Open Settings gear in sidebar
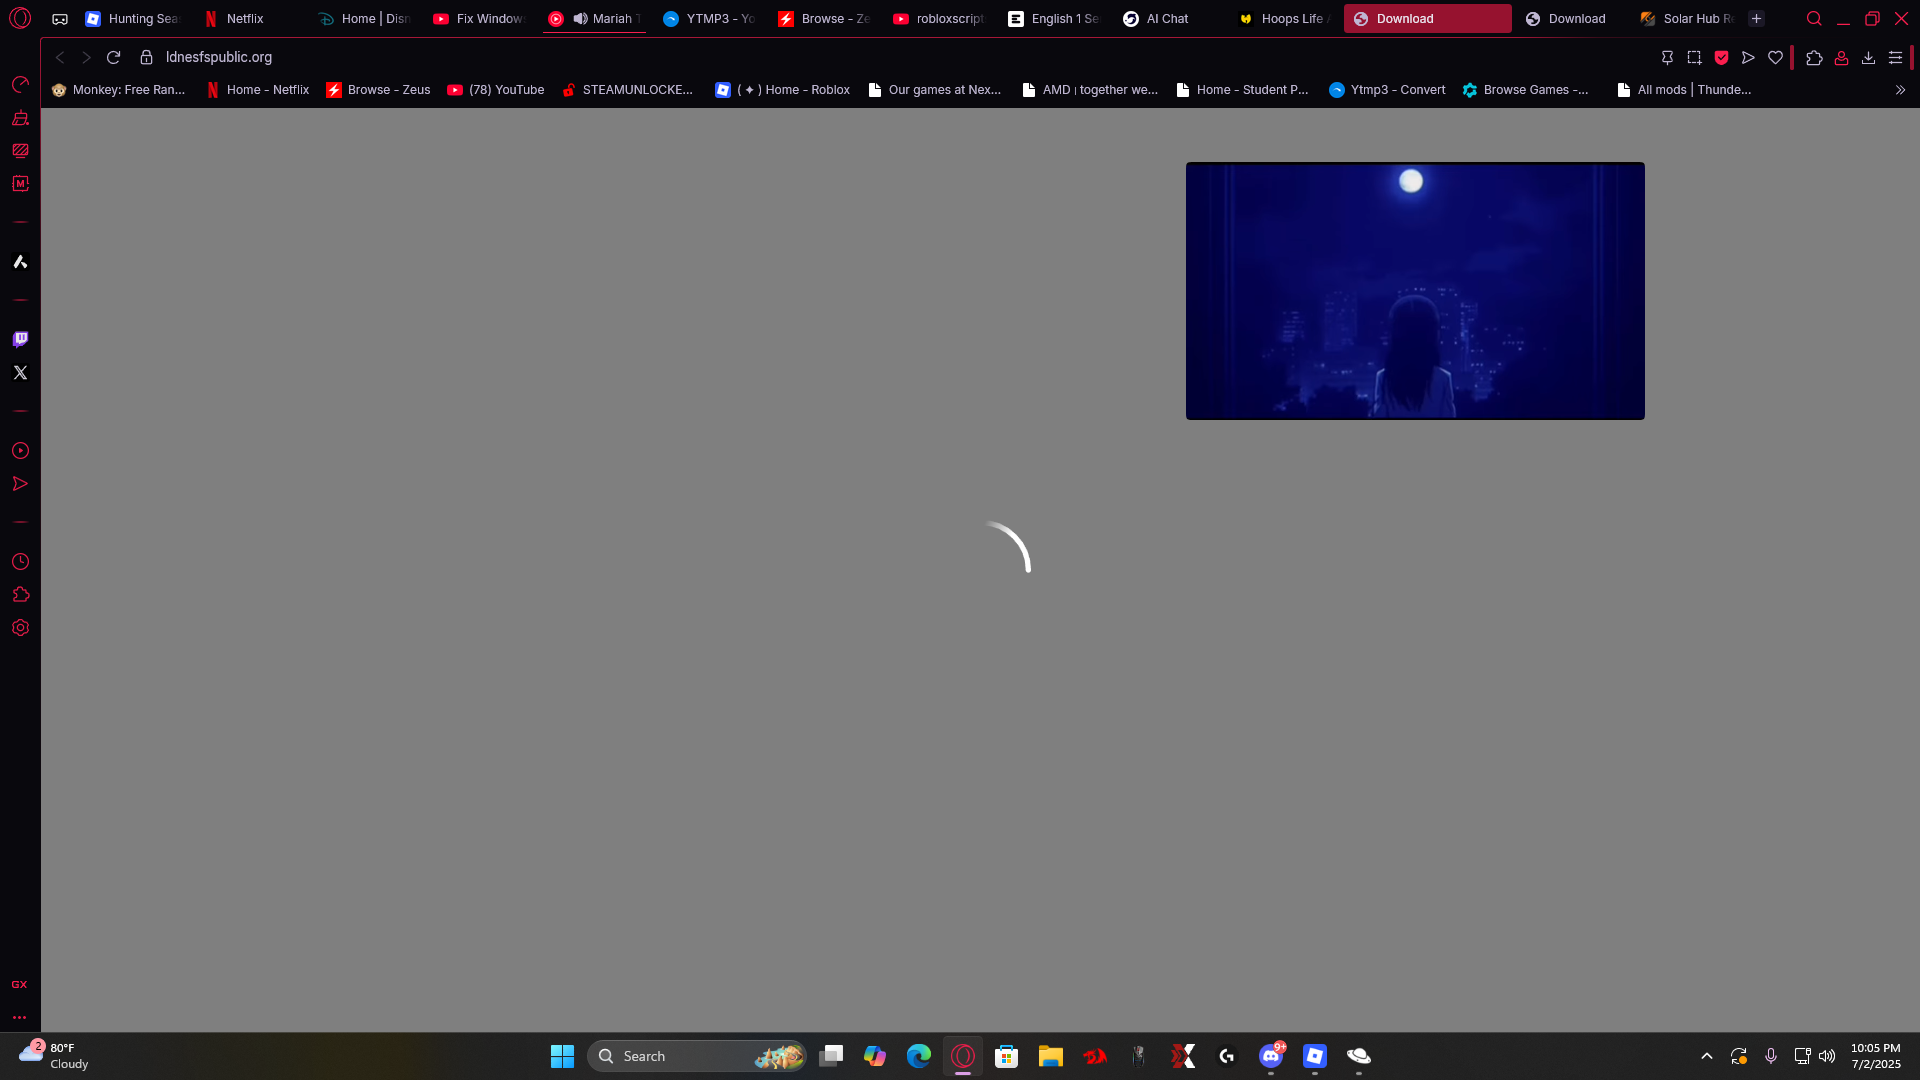The image size is (1920, 1080). click(20, 628)
